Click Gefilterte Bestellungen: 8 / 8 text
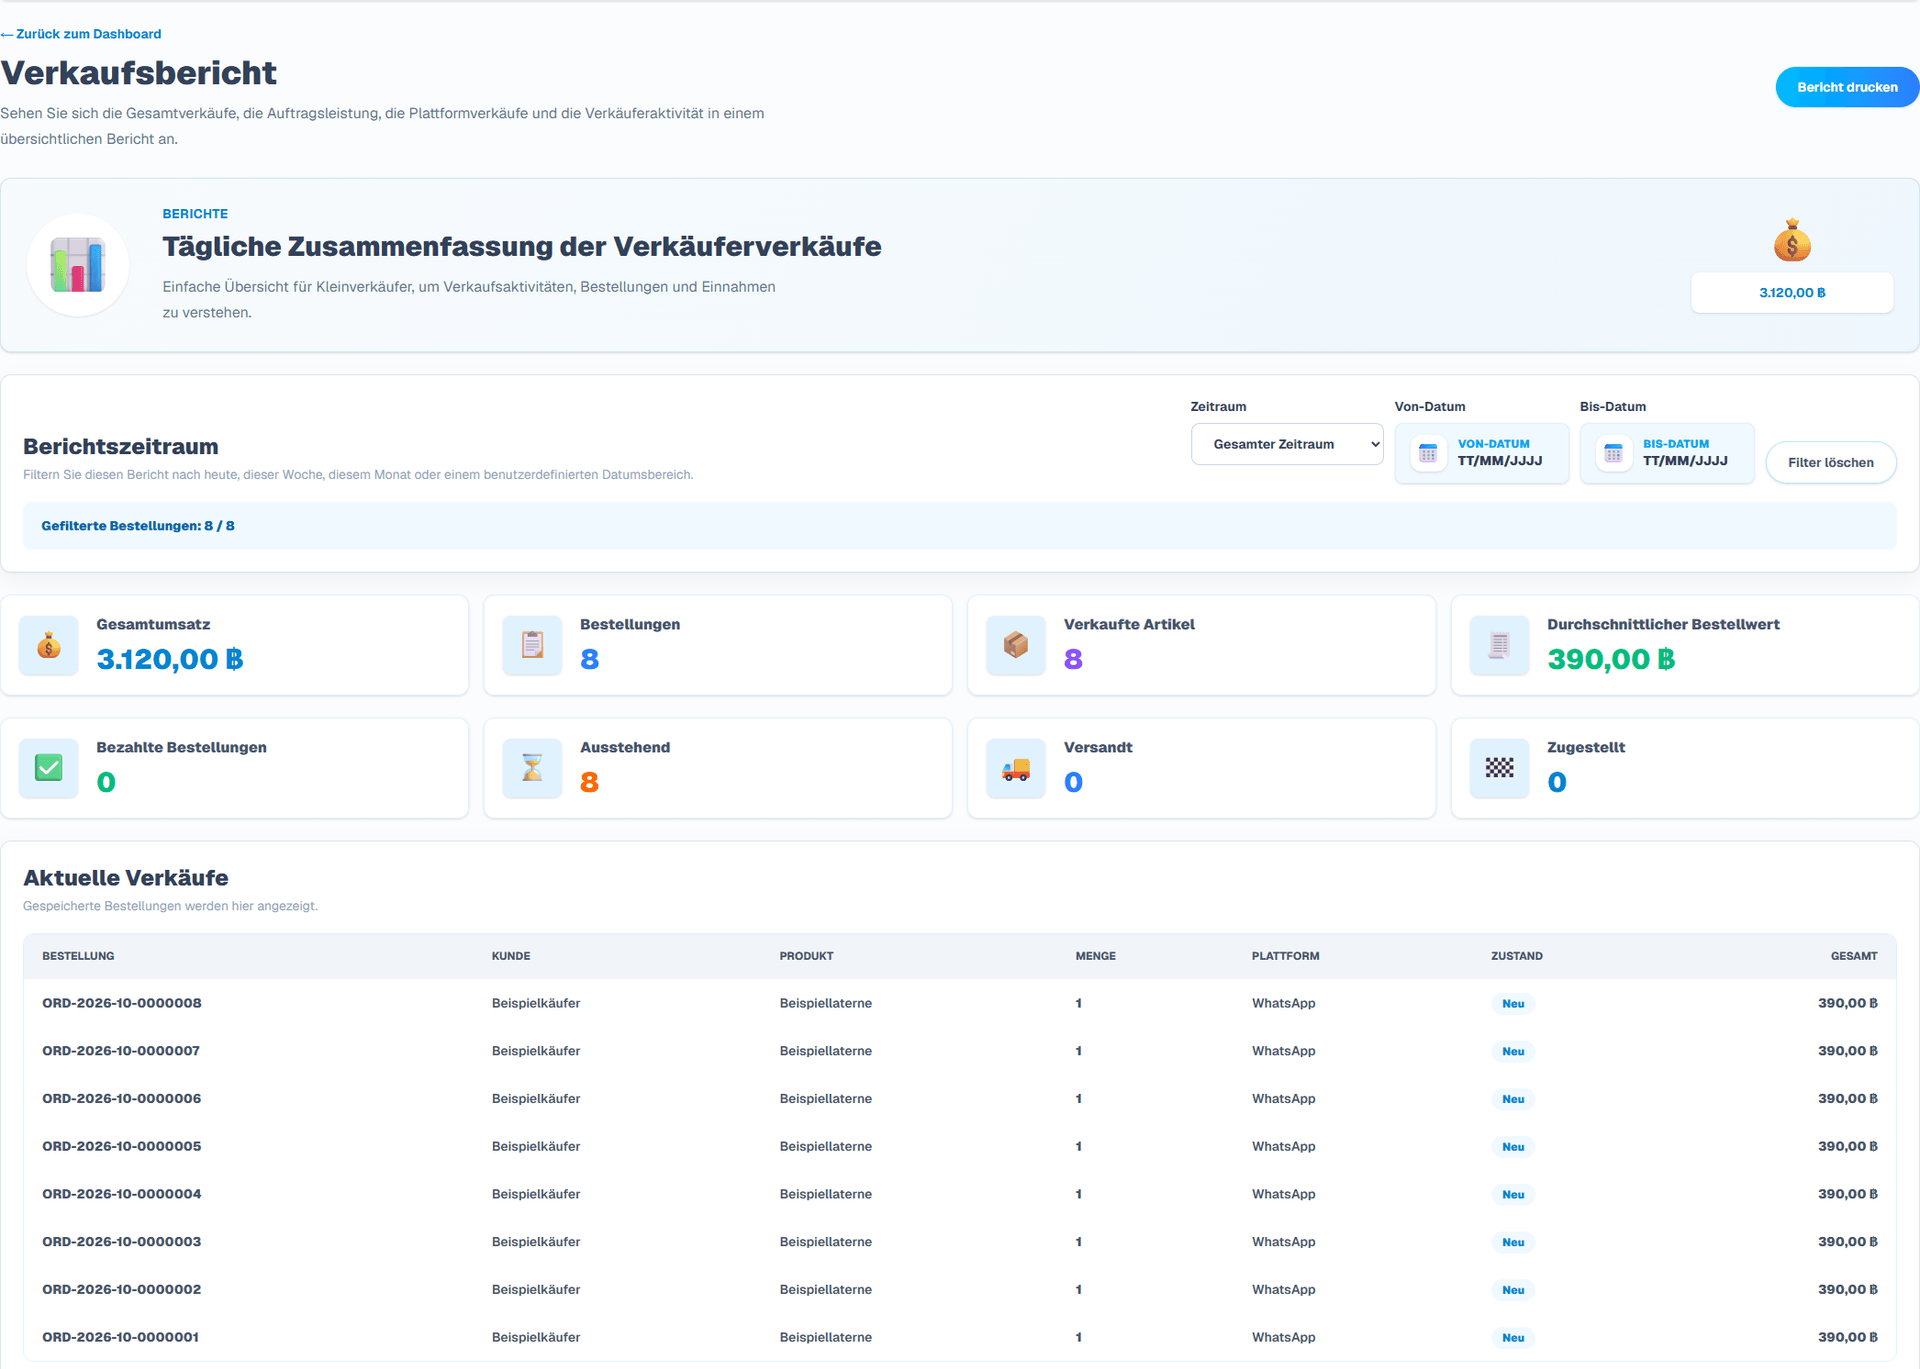 [138, 526]
